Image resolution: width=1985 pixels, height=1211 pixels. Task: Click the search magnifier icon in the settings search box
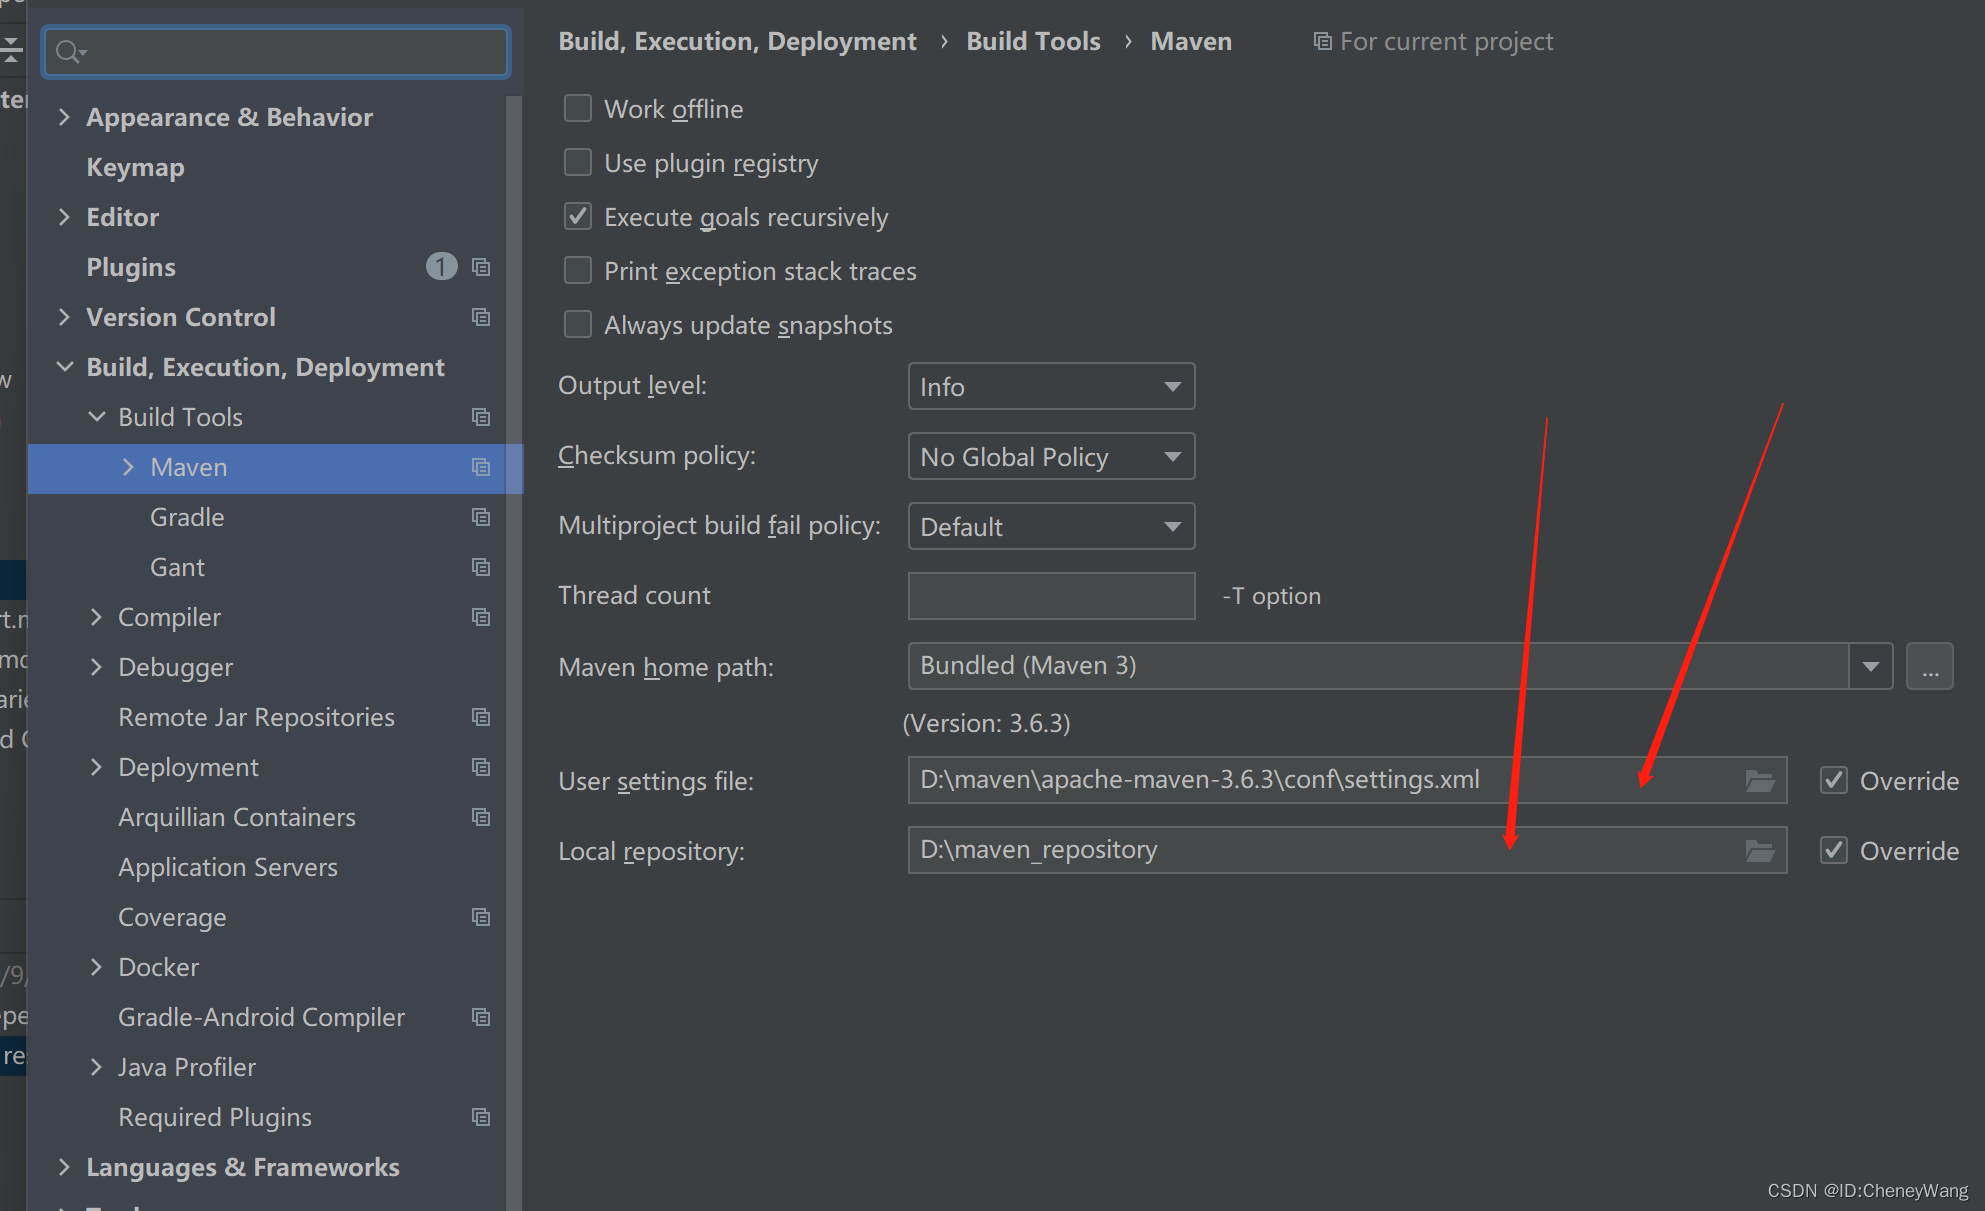[x=70, y=51]
